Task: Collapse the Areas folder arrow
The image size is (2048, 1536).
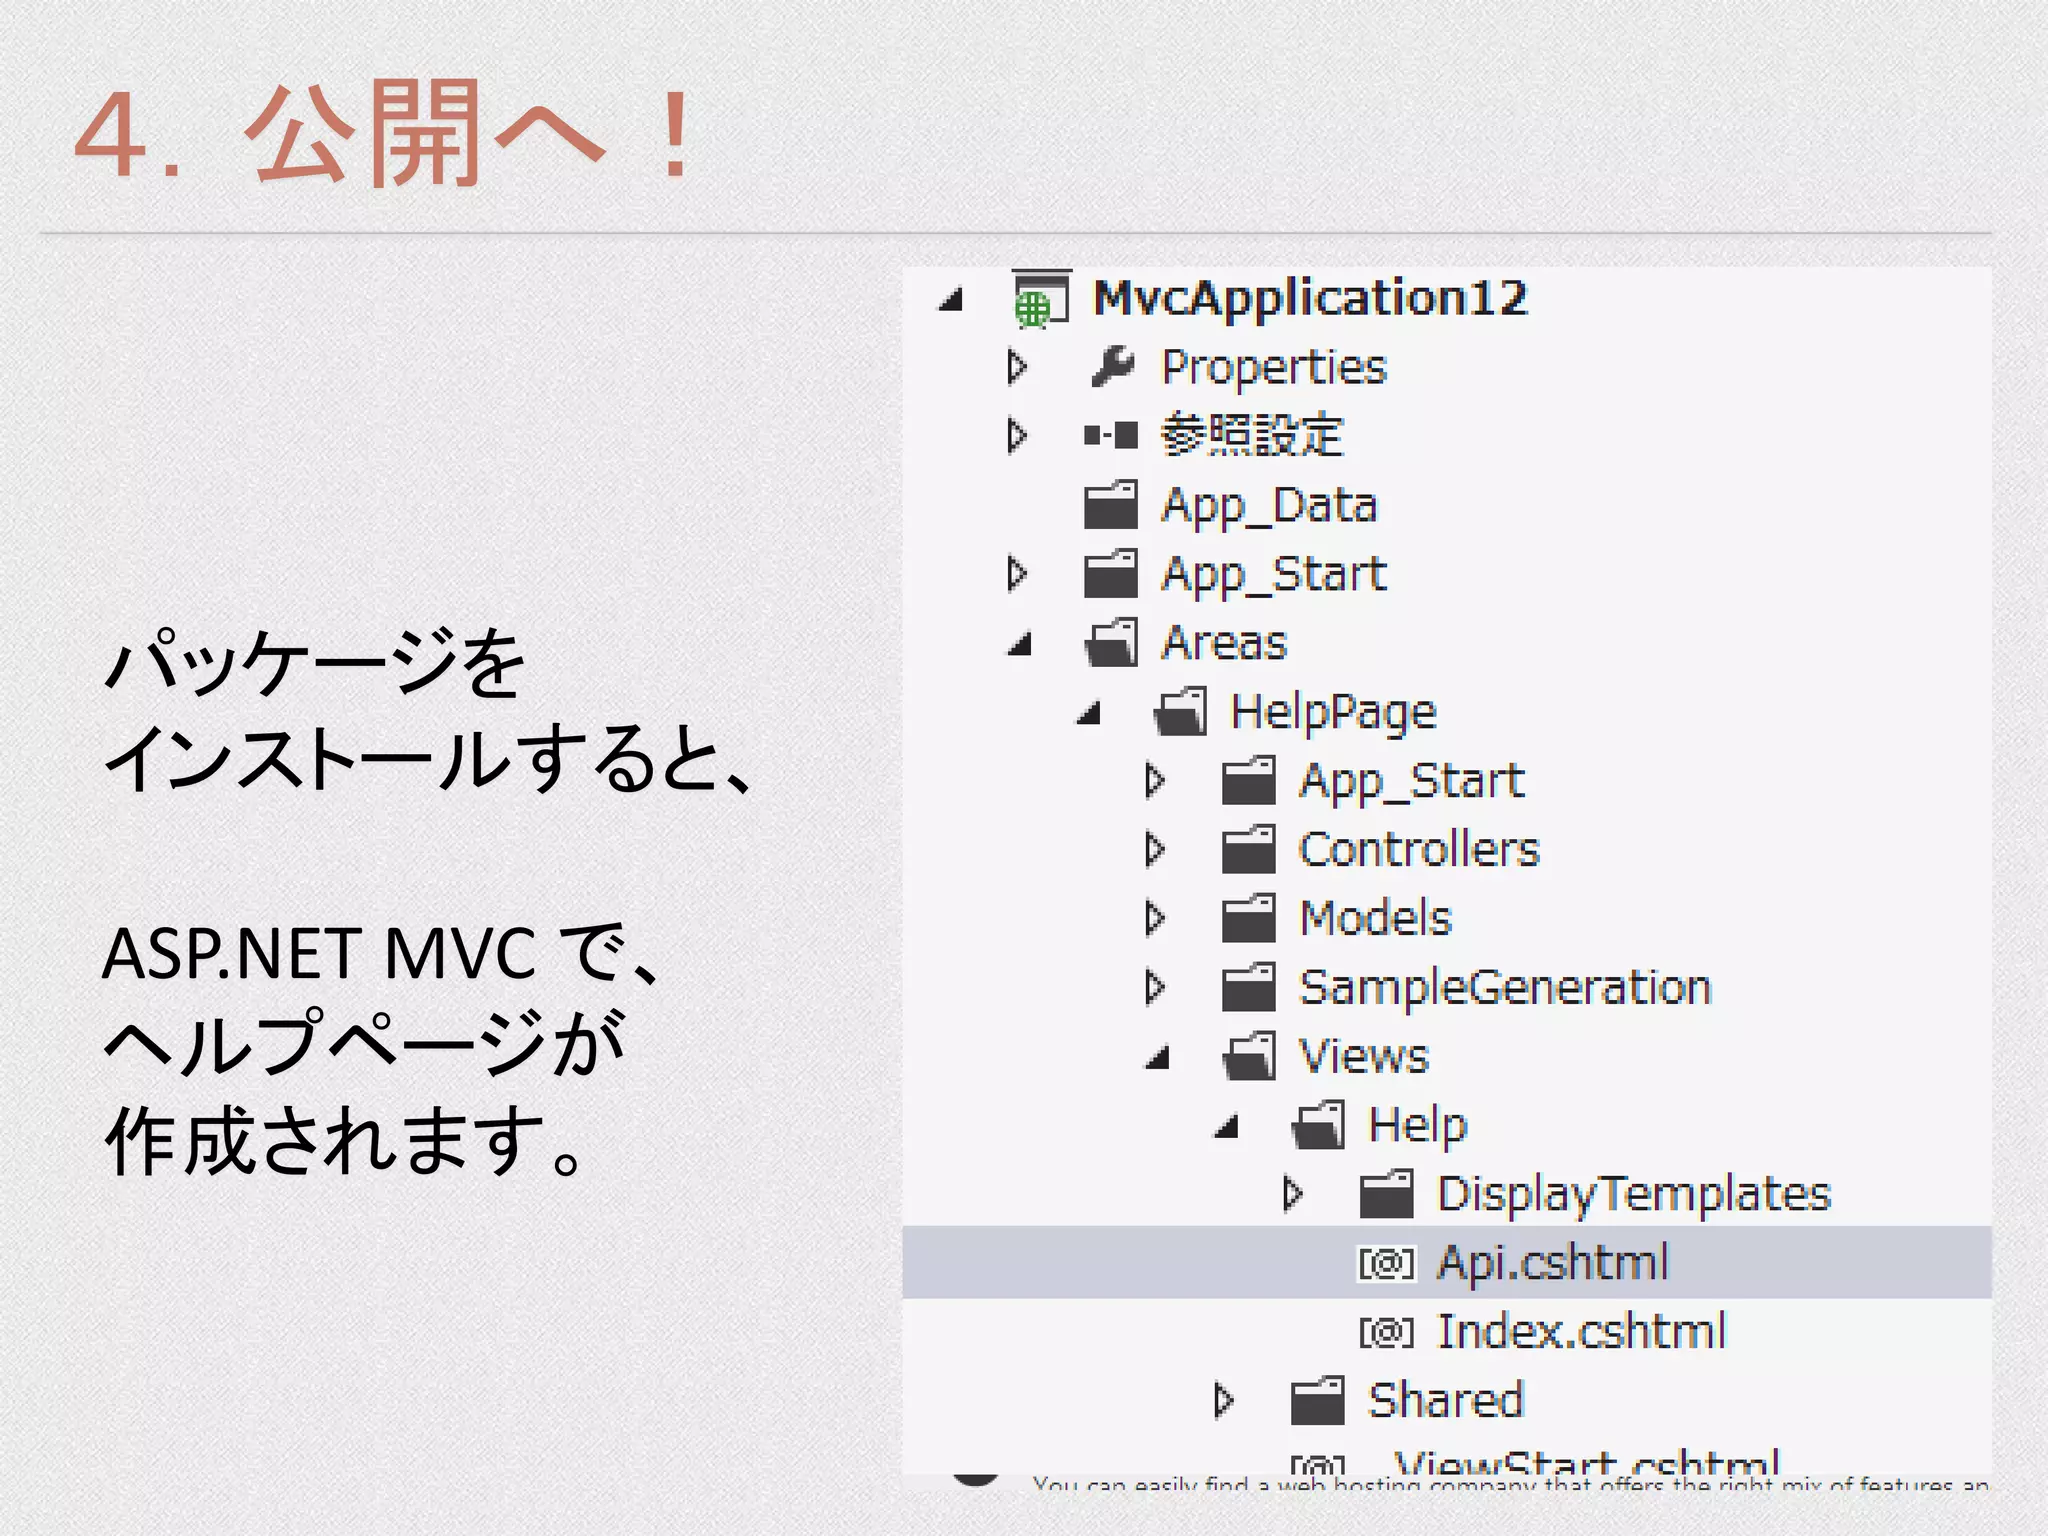Action: coord(1020,644)
